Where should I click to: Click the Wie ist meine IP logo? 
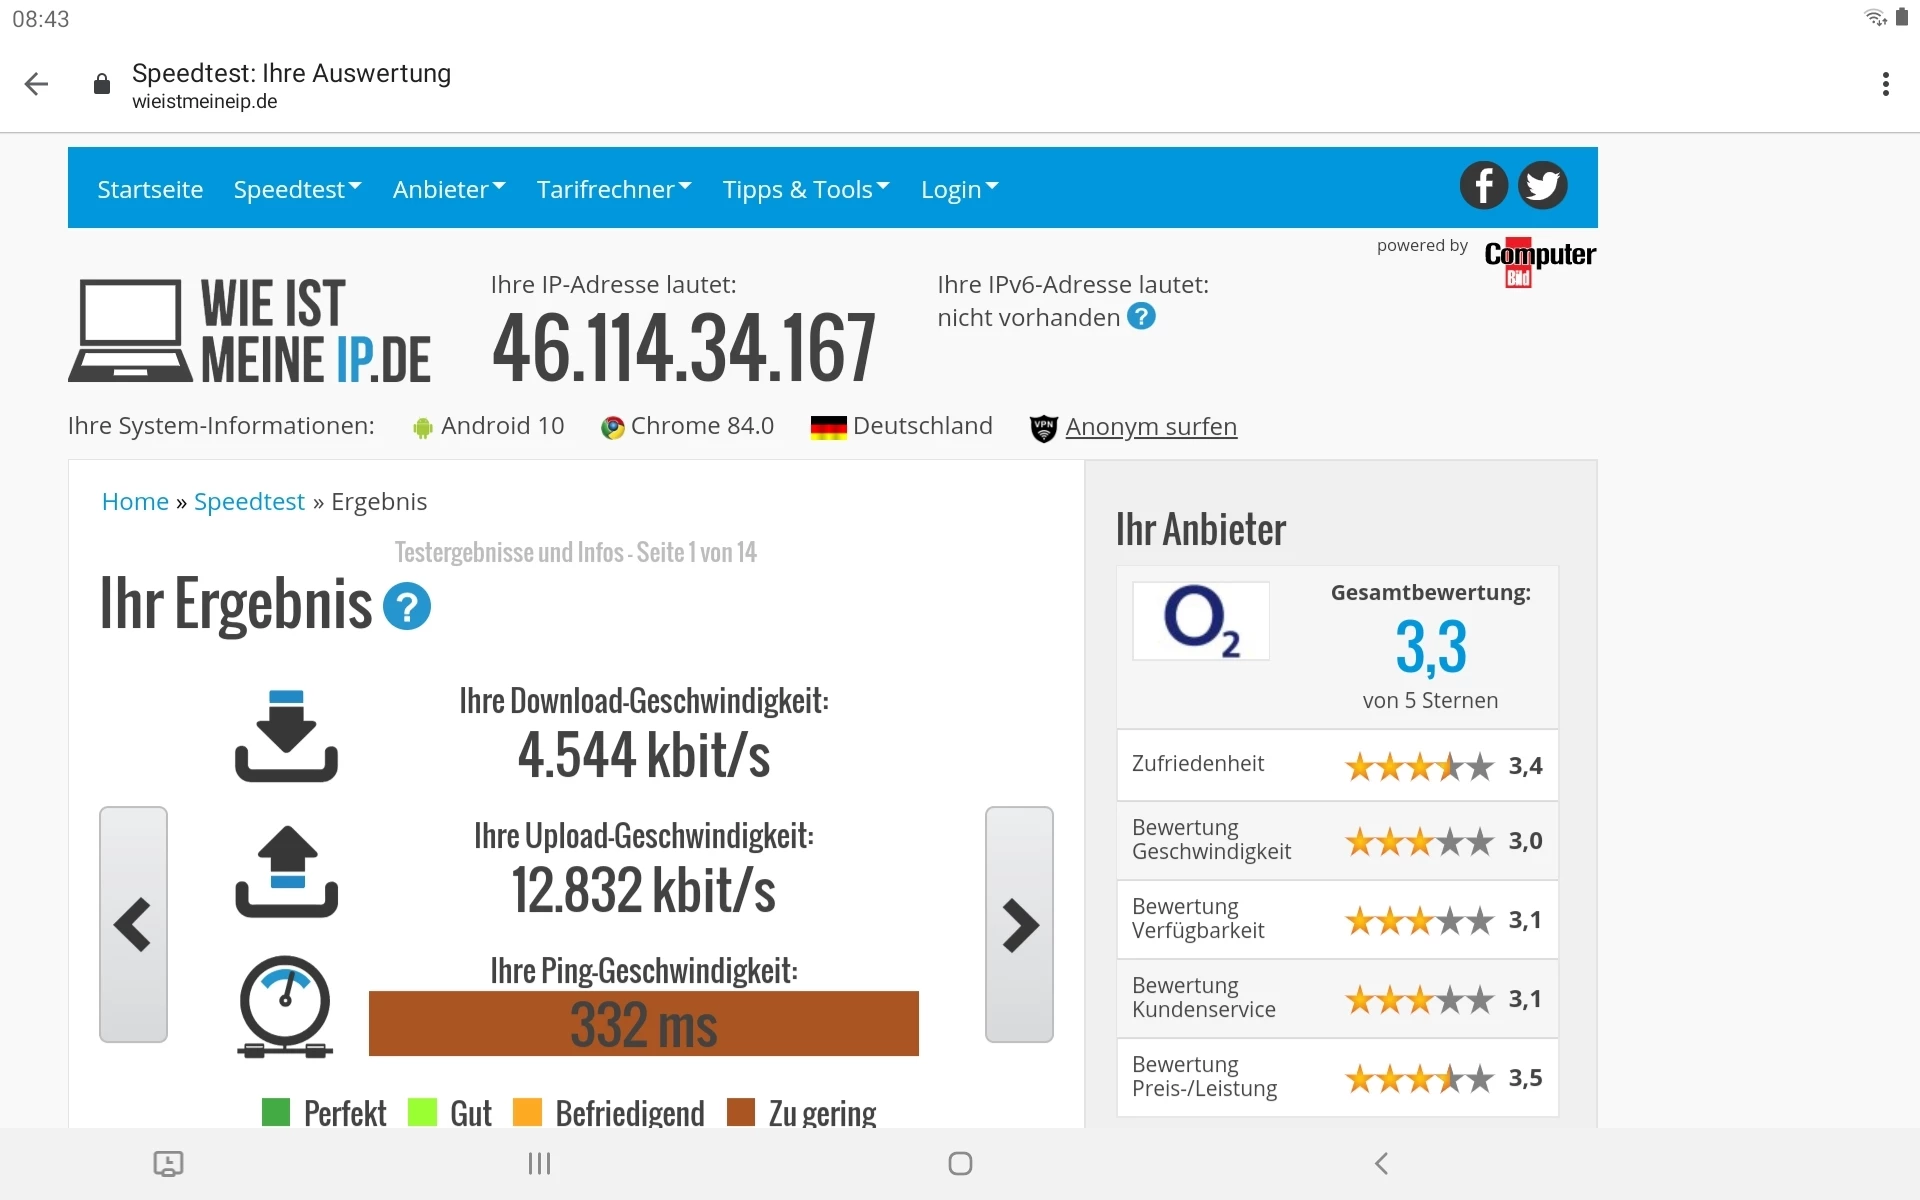250,332
